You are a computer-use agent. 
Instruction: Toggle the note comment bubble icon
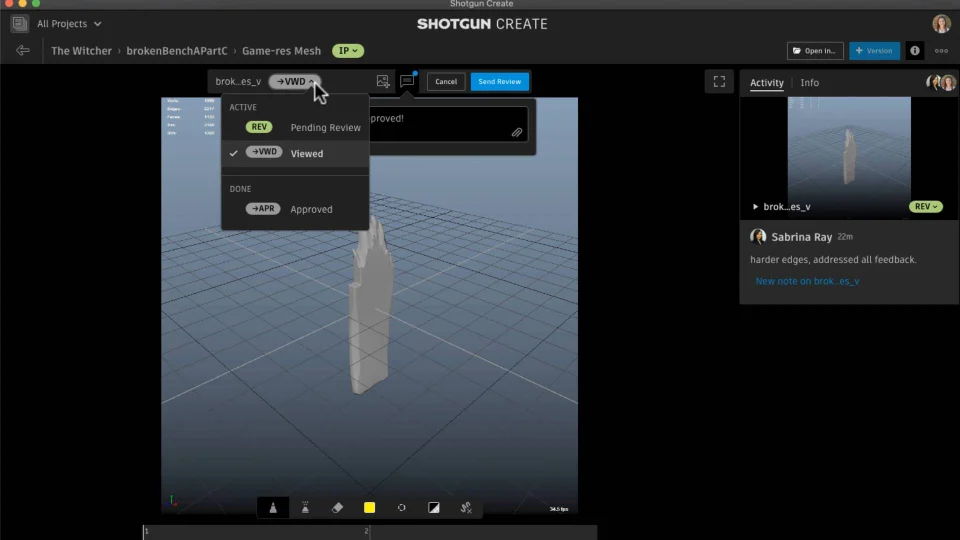point(407,81)
